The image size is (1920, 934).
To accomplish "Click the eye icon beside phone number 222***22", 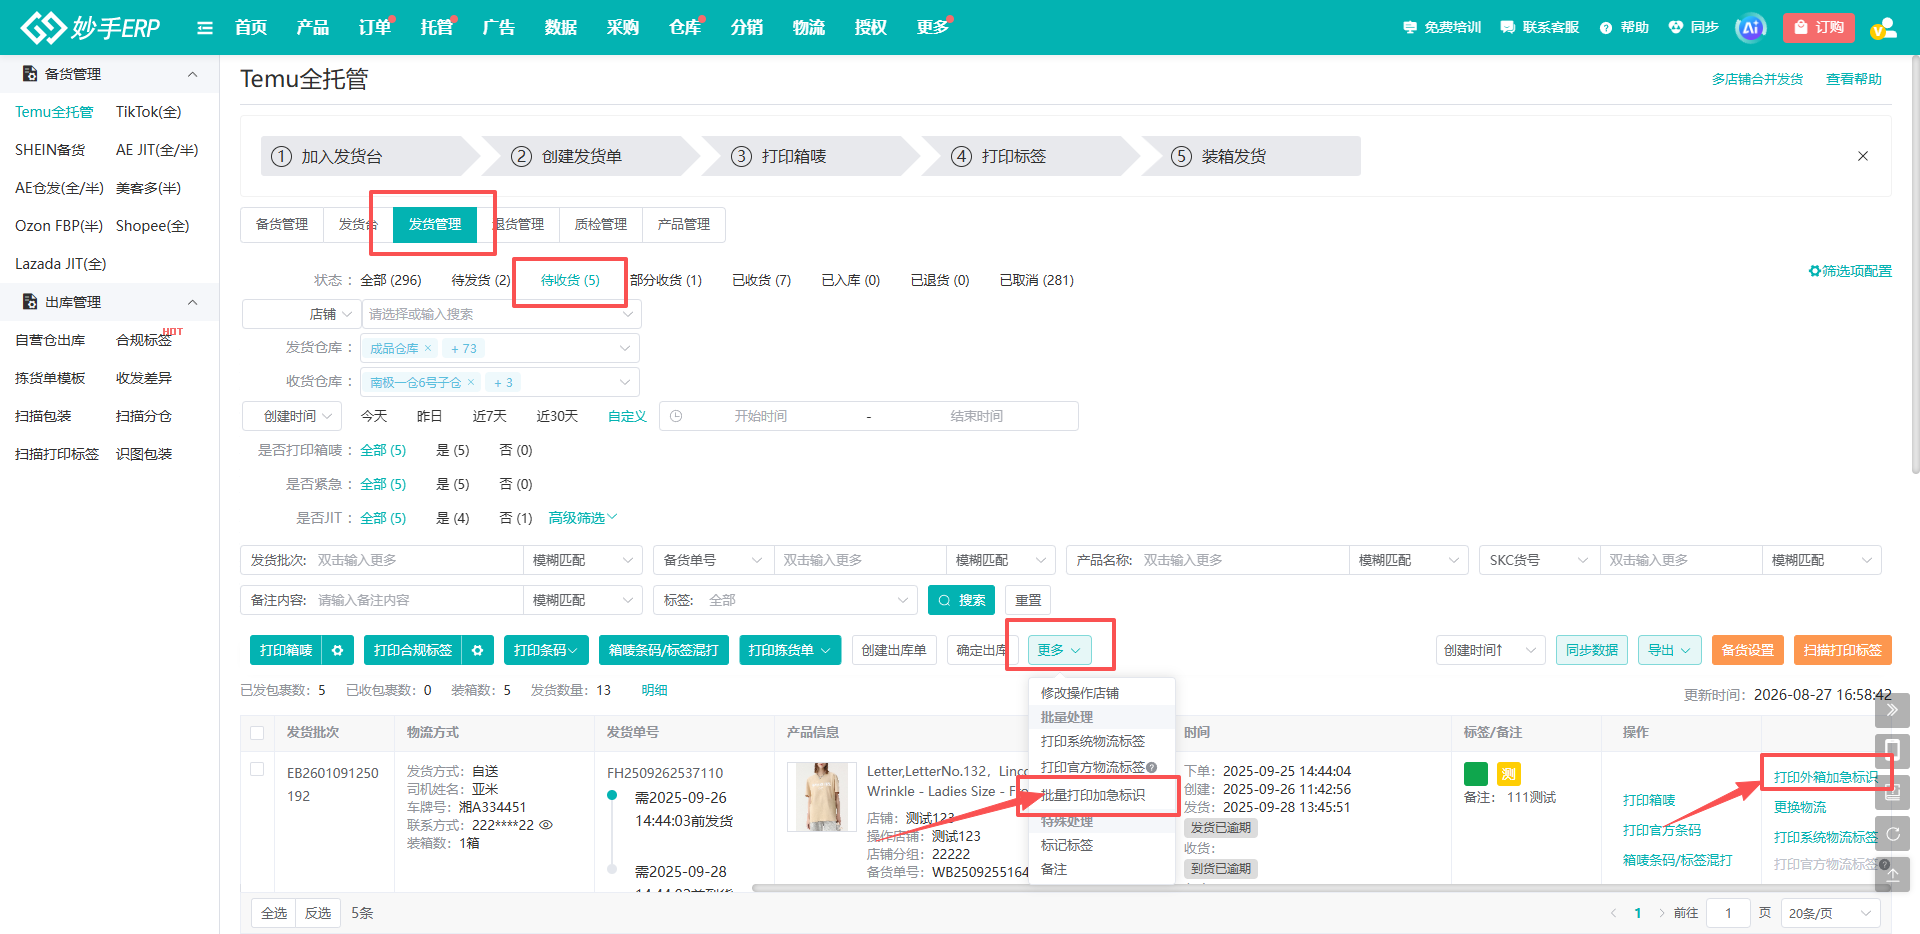I will [546, 825].
